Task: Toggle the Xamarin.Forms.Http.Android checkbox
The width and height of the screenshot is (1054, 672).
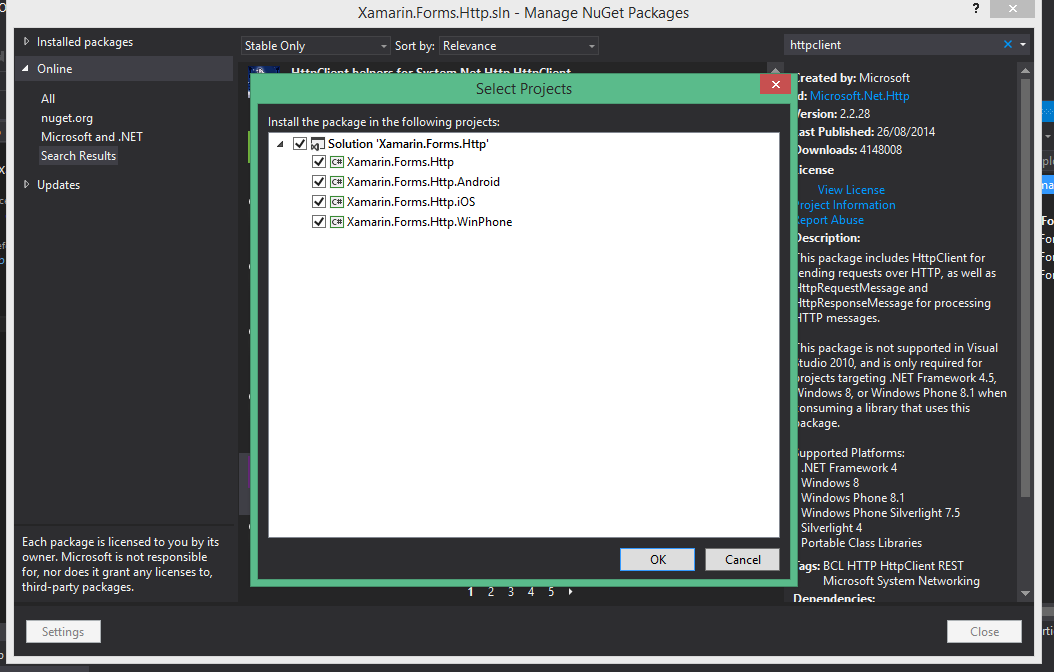Action: (319, 182)
